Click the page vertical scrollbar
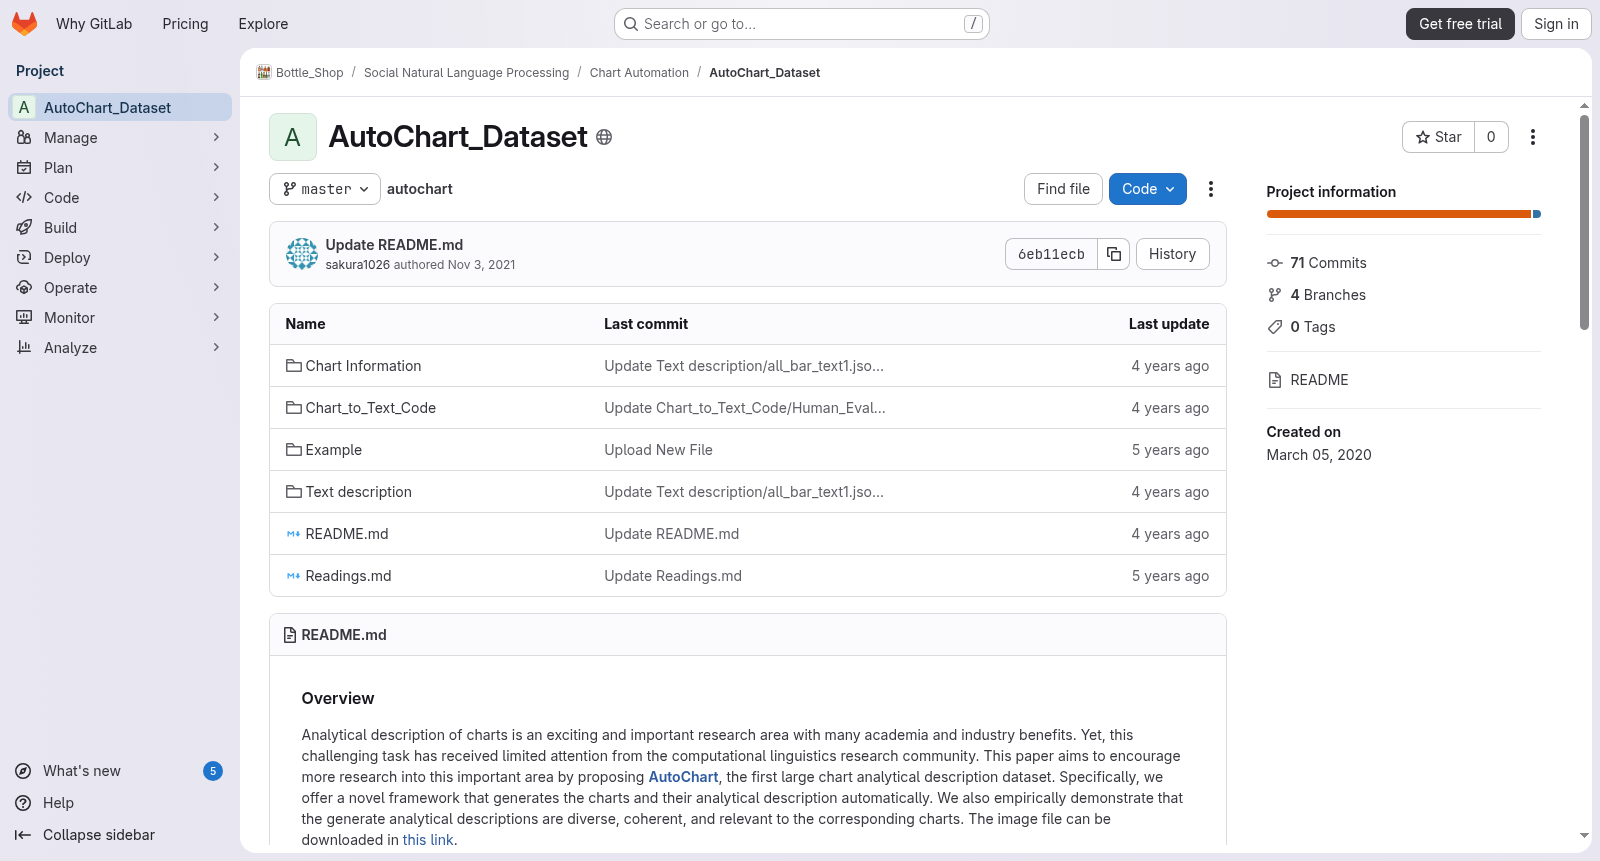 [x=1584, y=222]
